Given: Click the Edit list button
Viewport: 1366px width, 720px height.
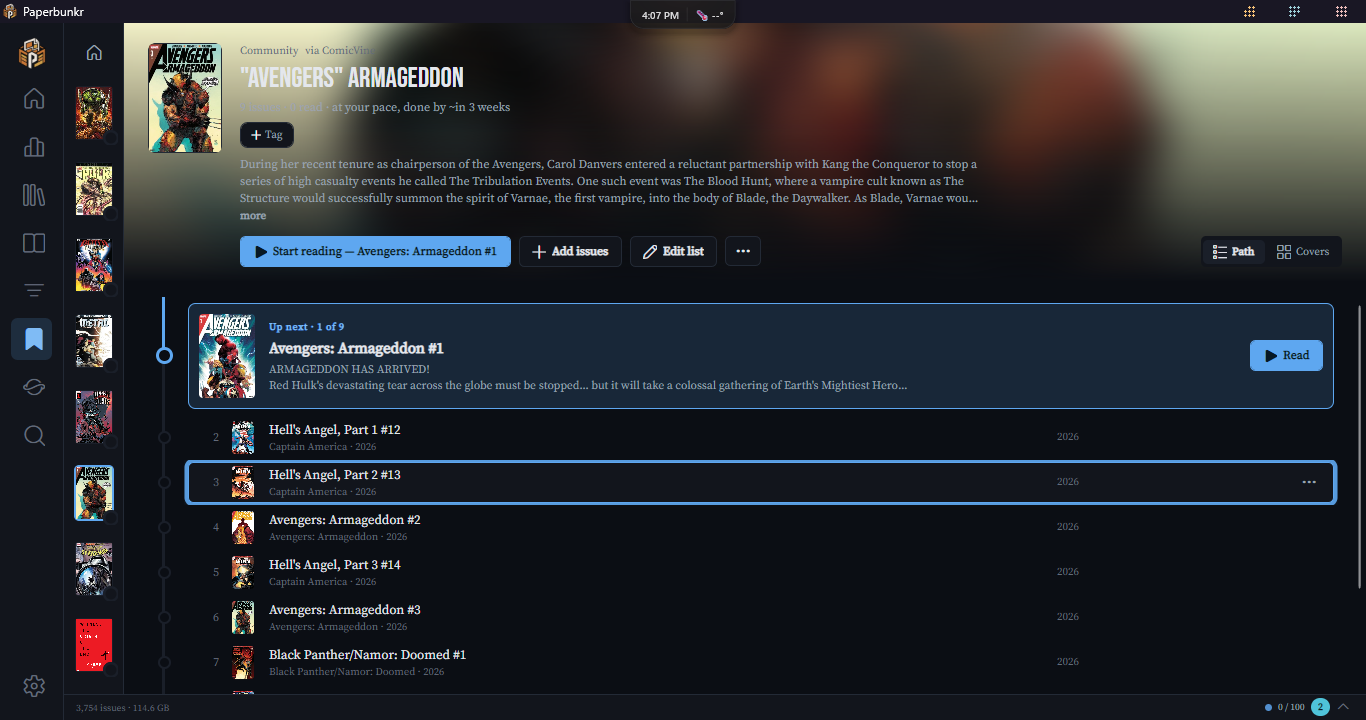Looking at the screenshot, I should click(673, 251).
